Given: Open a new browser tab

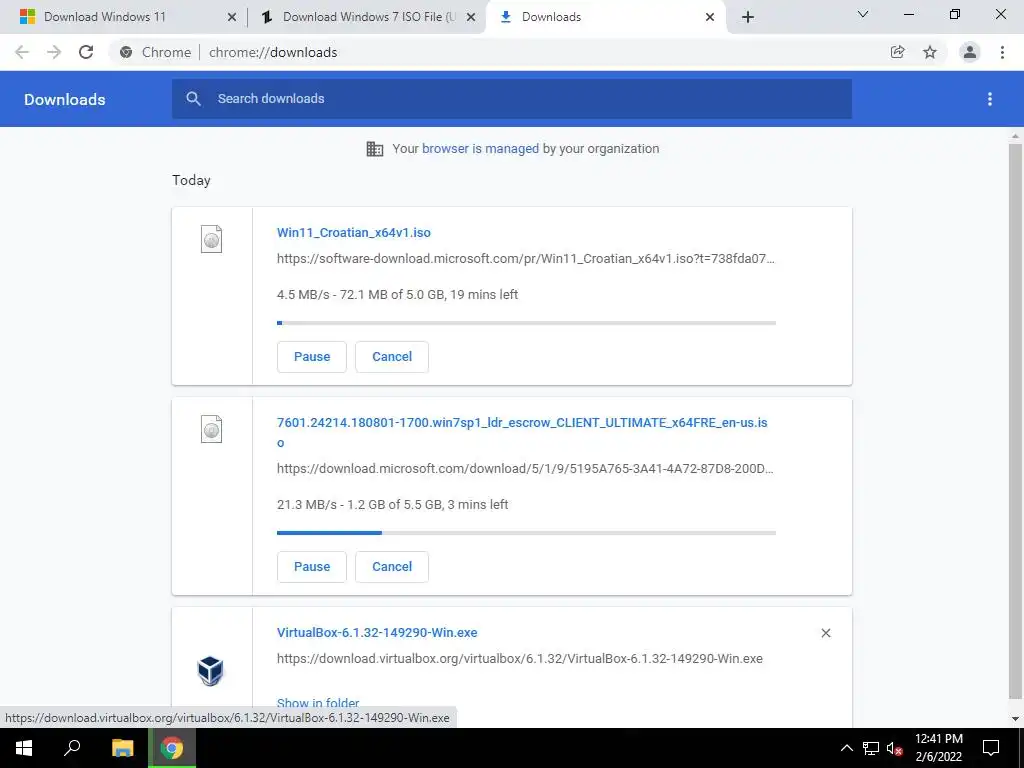Looking at the screenshot, I should click(x=748, y=17).
